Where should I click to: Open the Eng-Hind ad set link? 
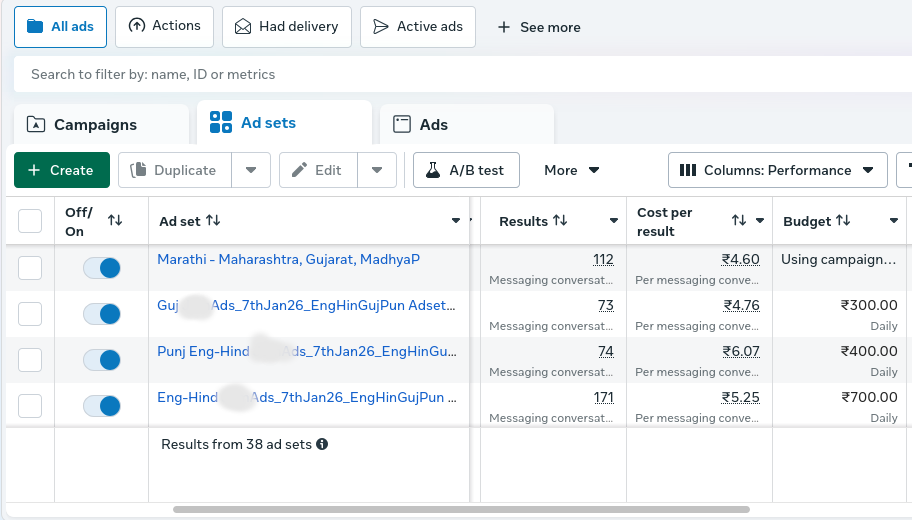click(307, 397)
